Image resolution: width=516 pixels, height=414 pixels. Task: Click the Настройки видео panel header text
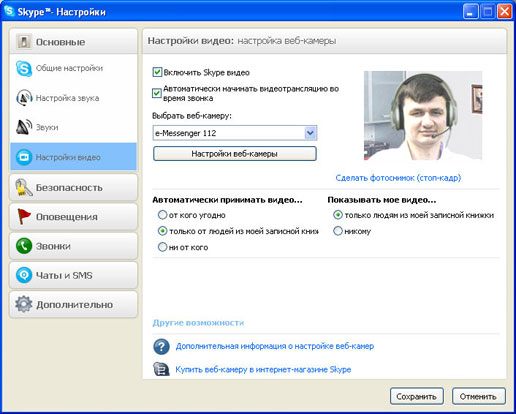(242, 41)
